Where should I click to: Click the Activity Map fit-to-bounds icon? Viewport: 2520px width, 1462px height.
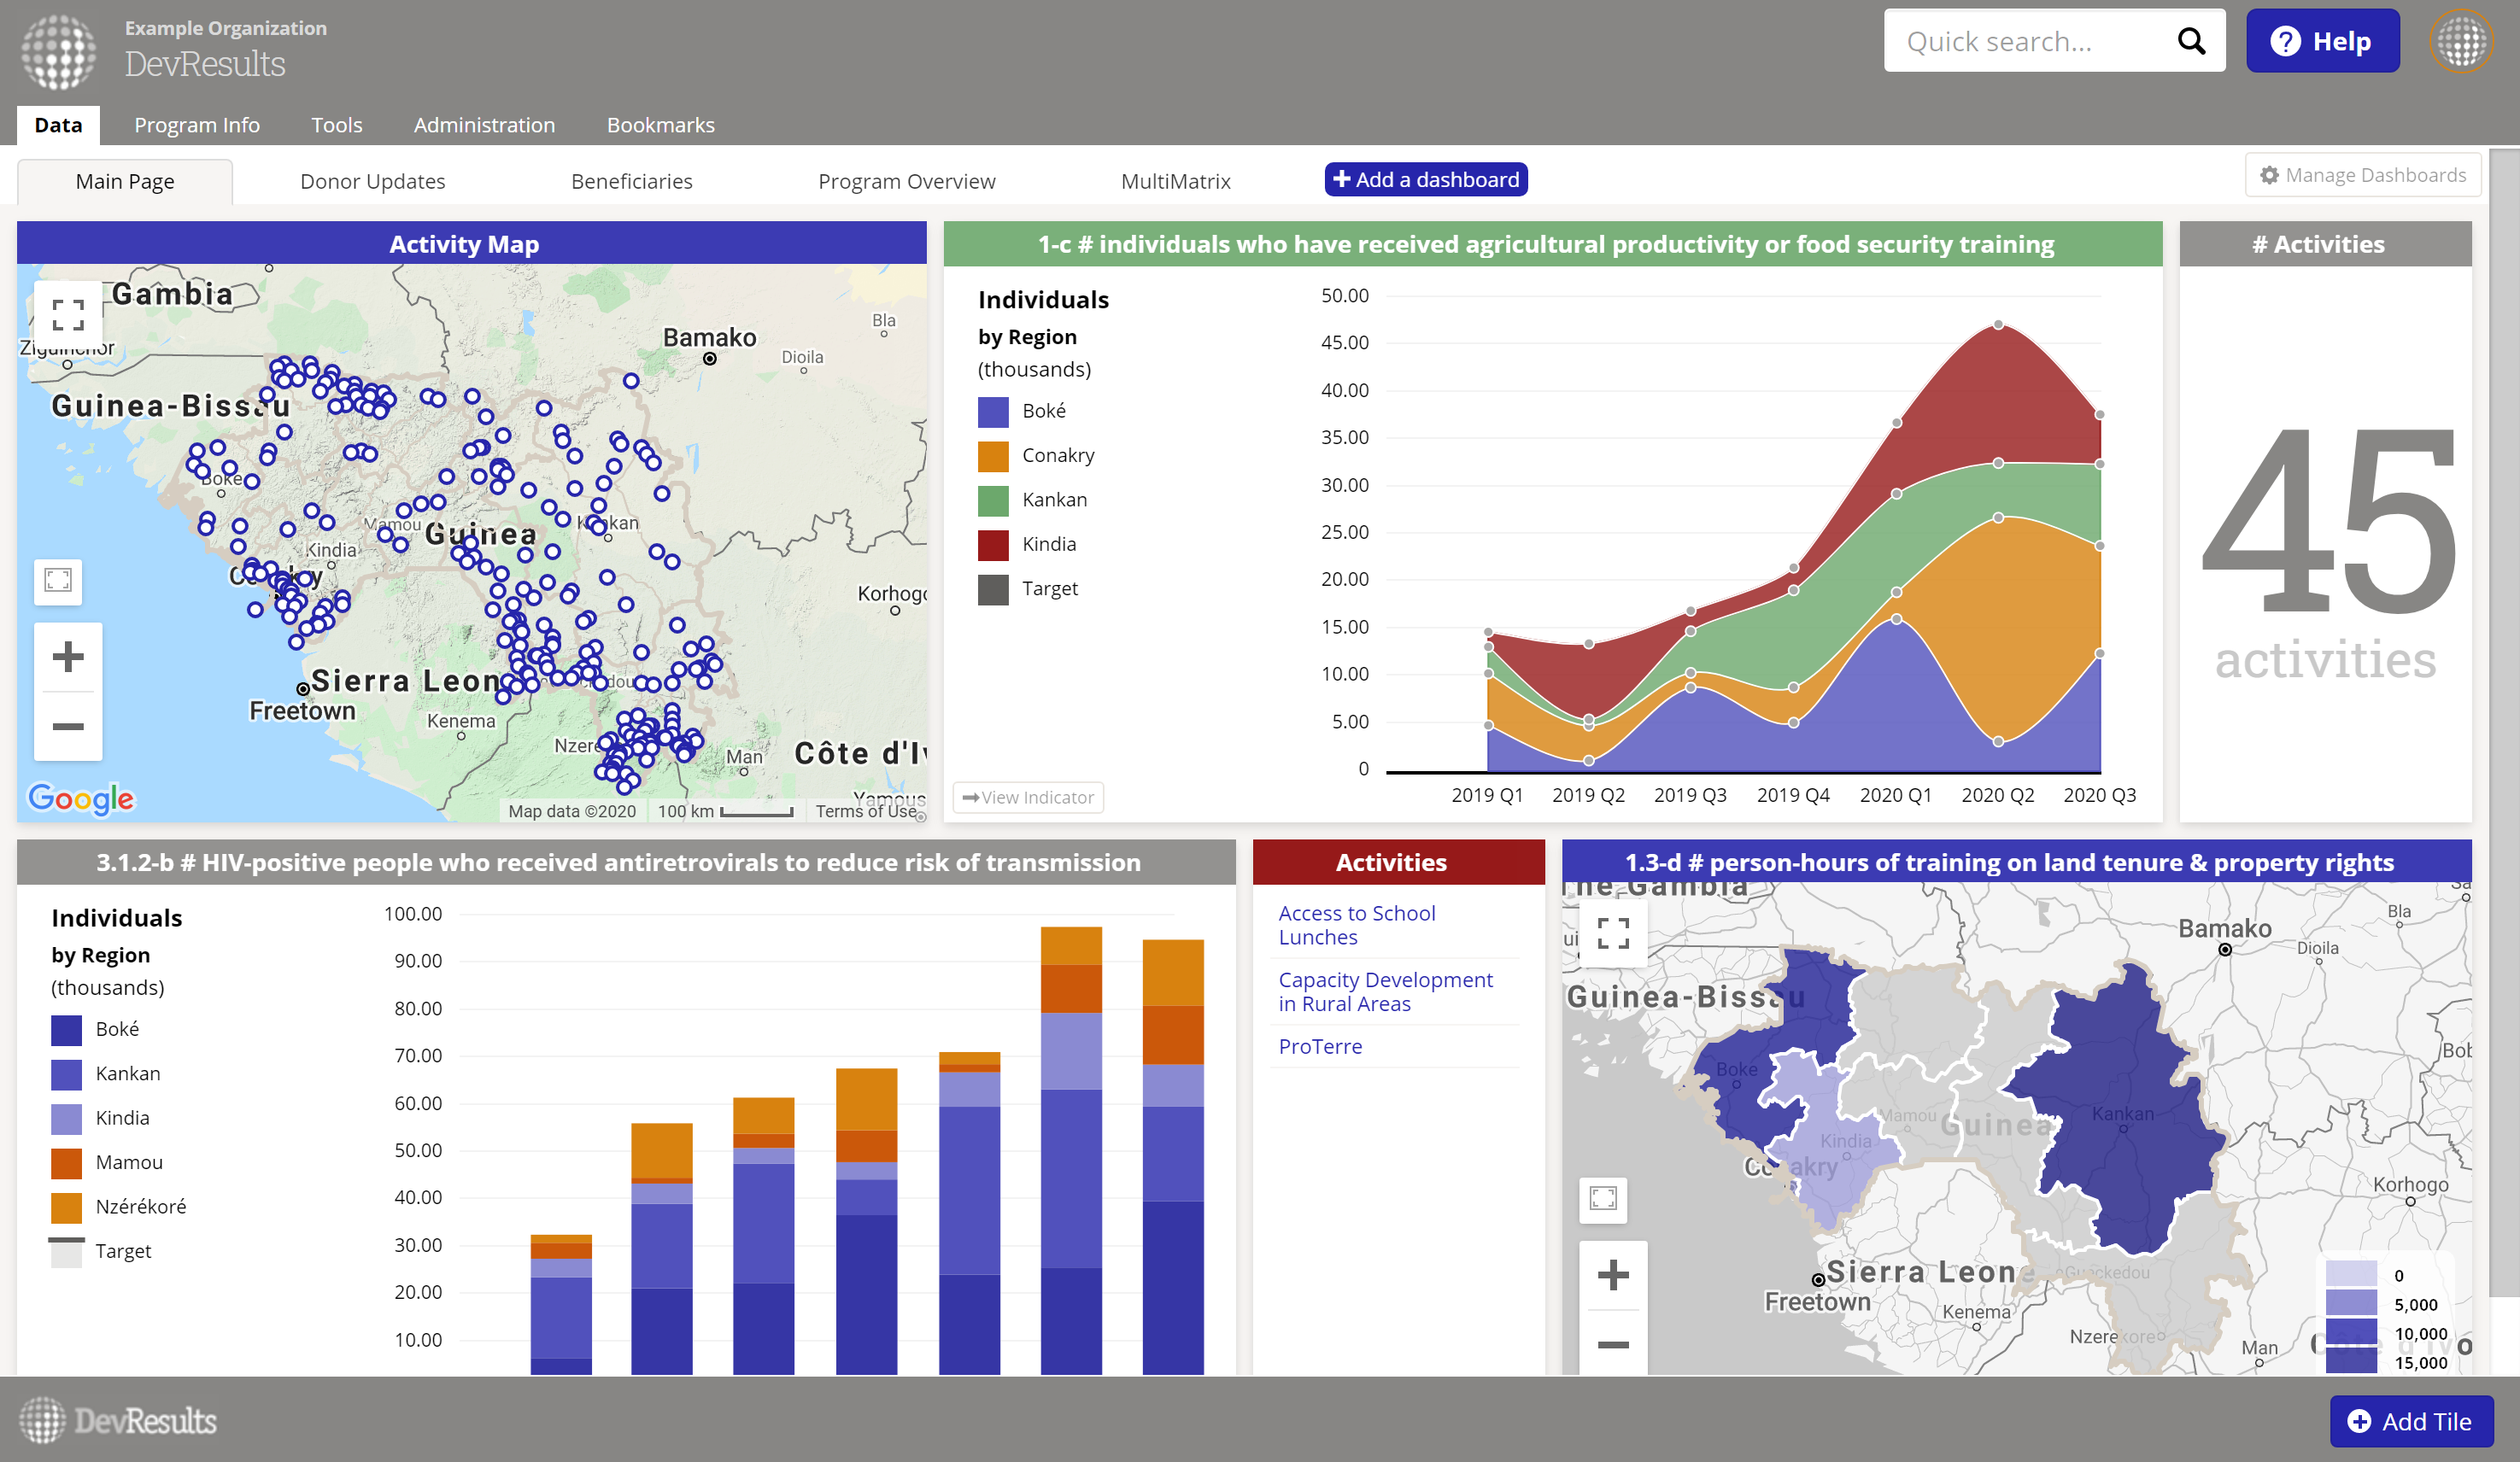pos(58,580)
